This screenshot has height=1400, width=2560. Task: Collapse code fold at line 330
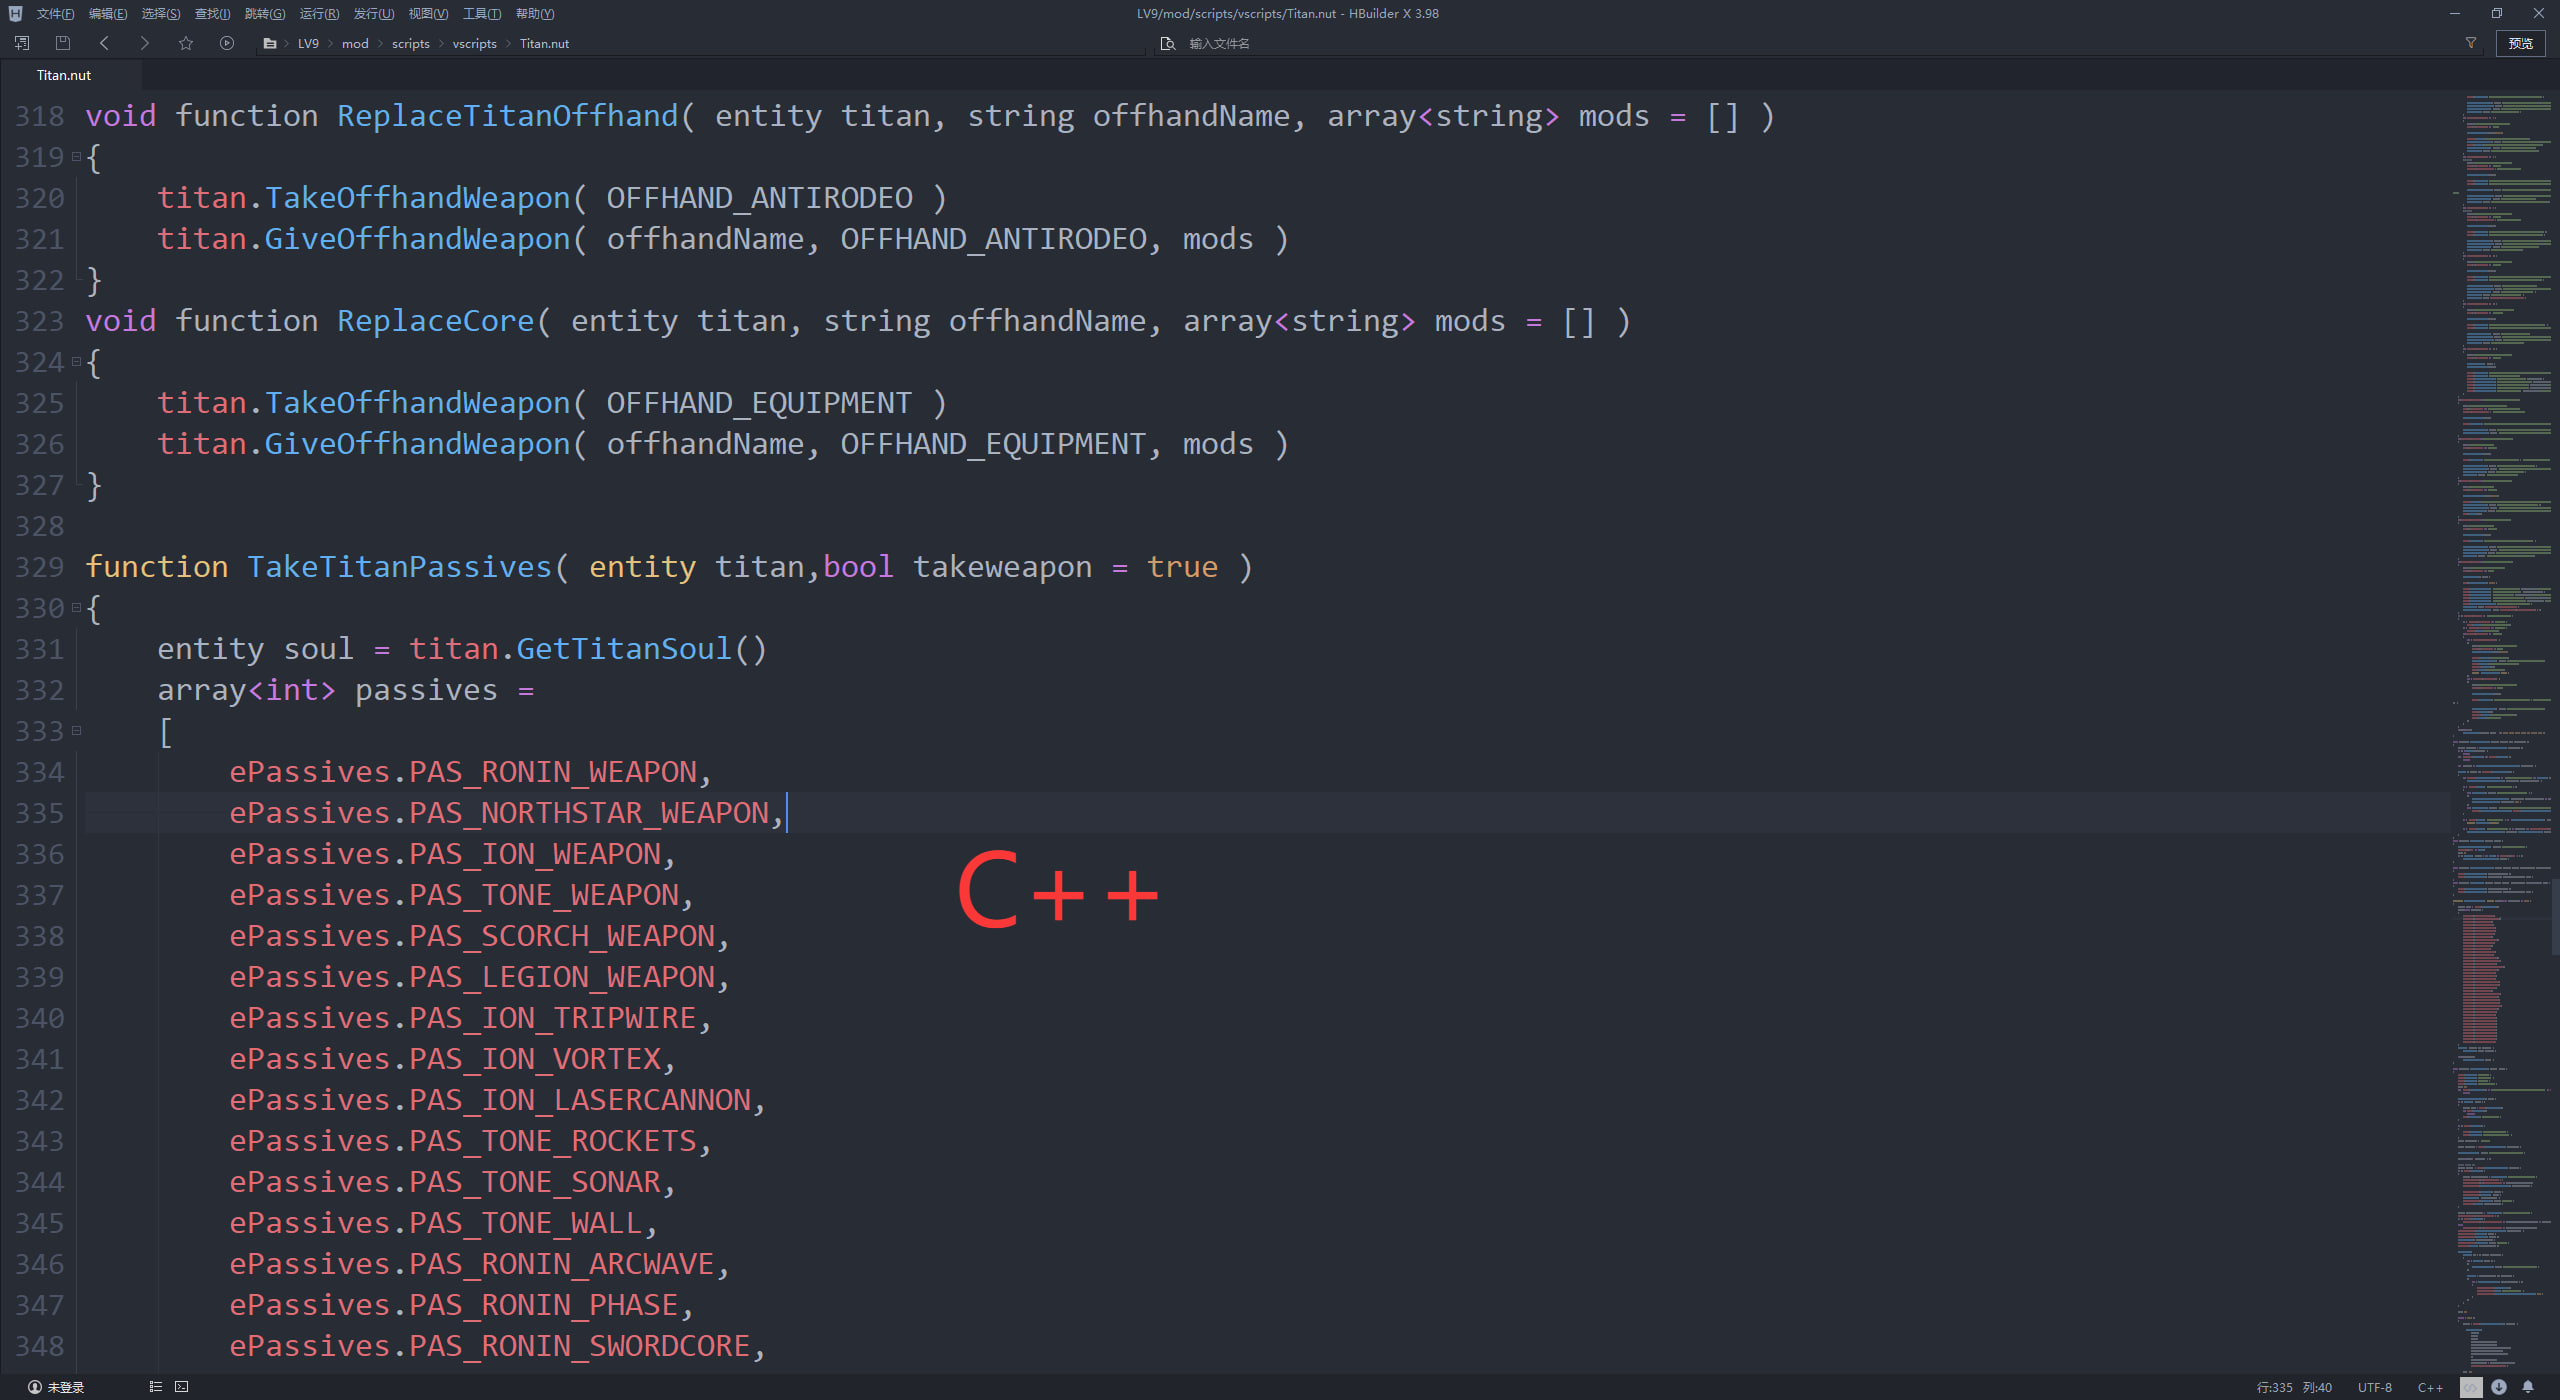point(76,608)
